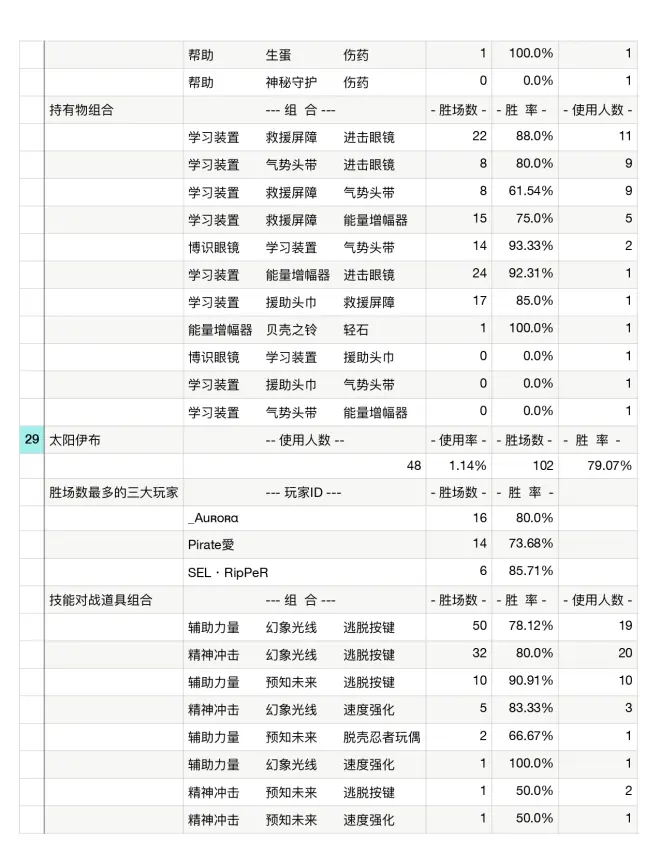
Task: Click the 90.91% win rate cell
Action: [525, 681]
